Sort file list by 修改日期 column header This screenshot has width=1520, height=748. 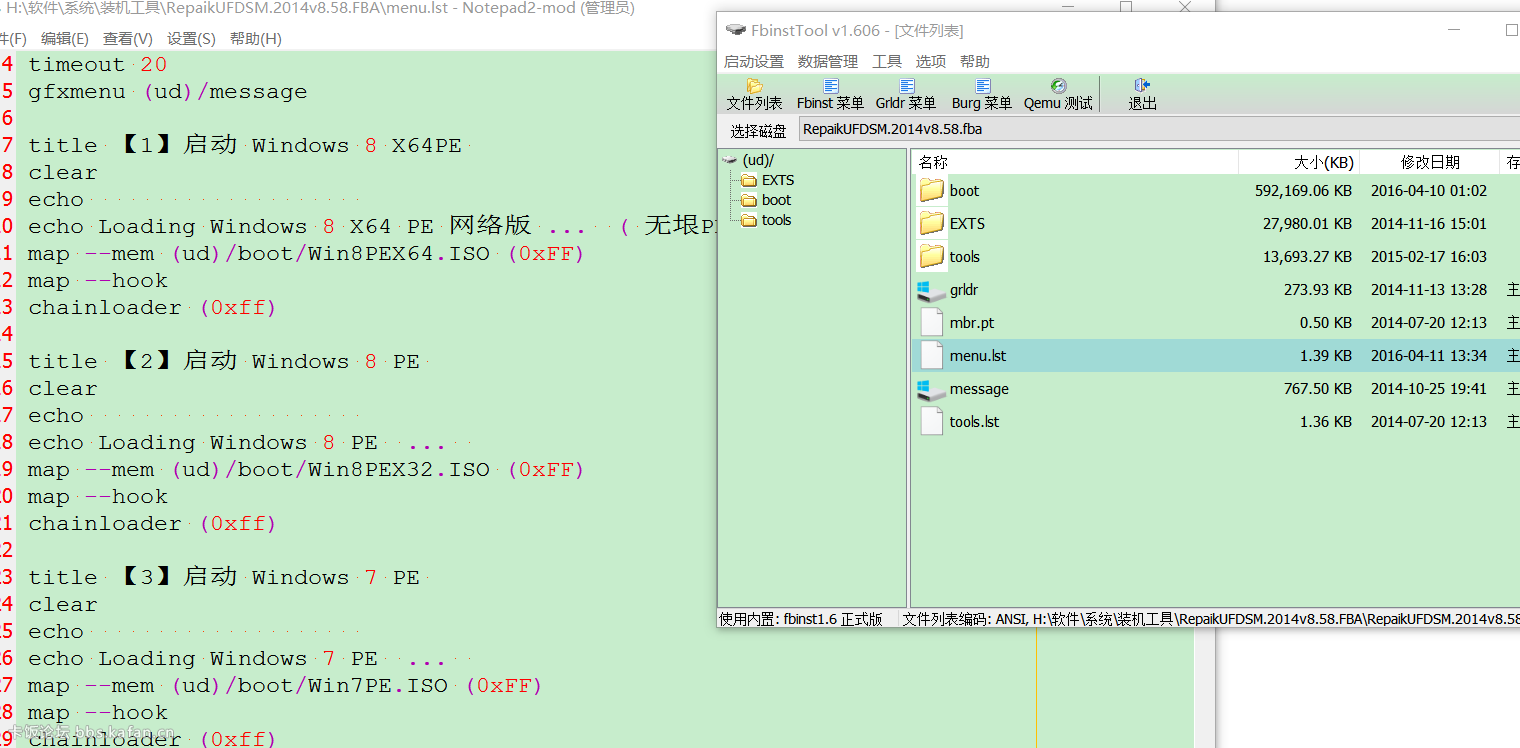tap(1430, 162)
